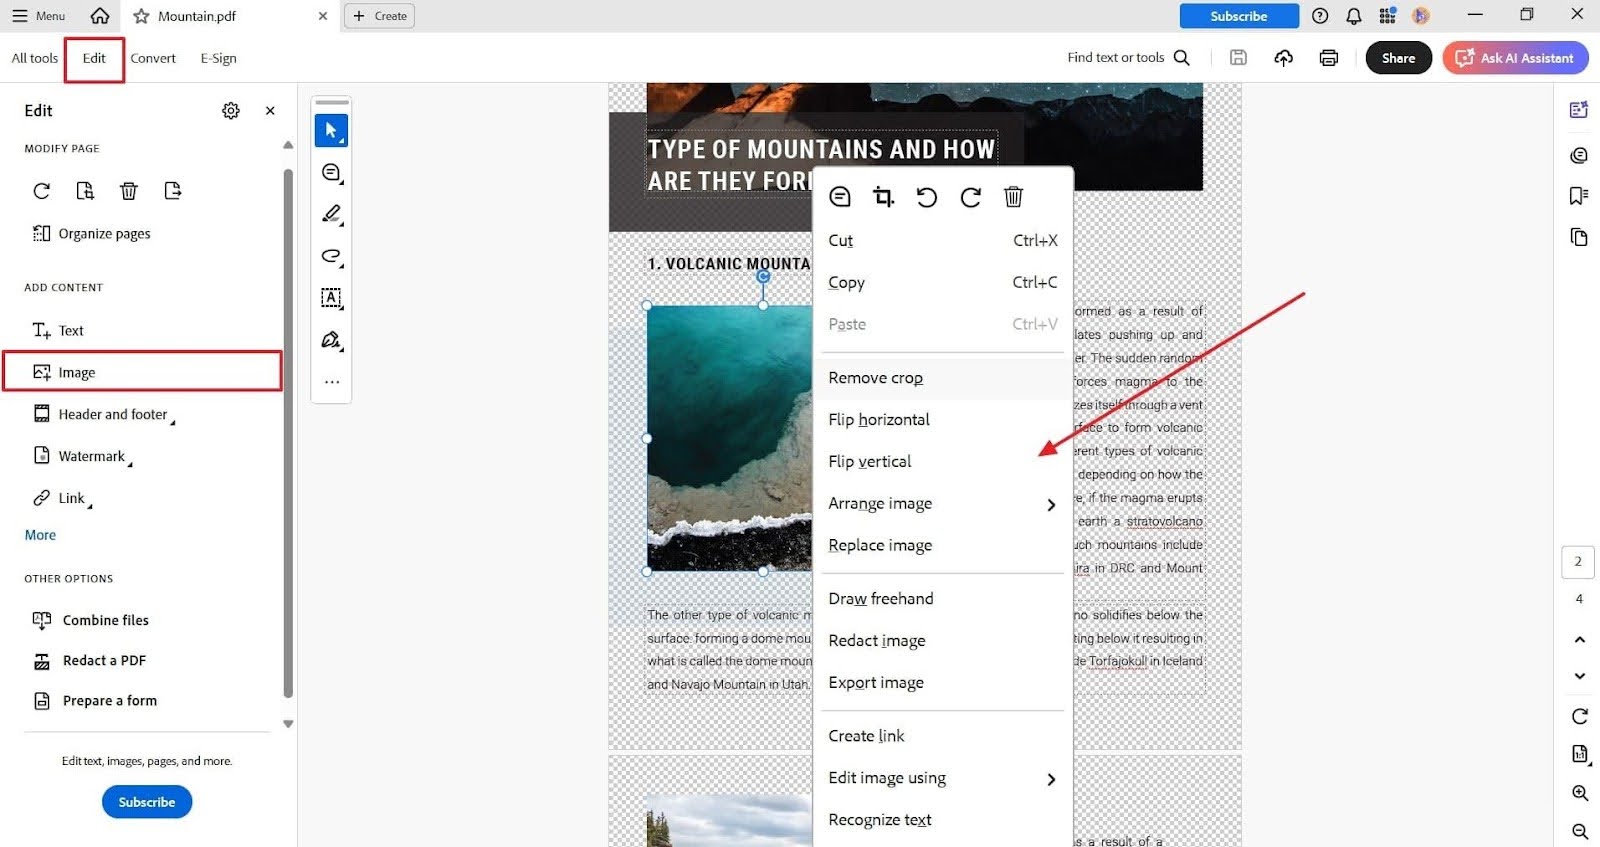1600x847 pixels.
Task: Save the file with floppy disk icon
Action: point(1238,58)
